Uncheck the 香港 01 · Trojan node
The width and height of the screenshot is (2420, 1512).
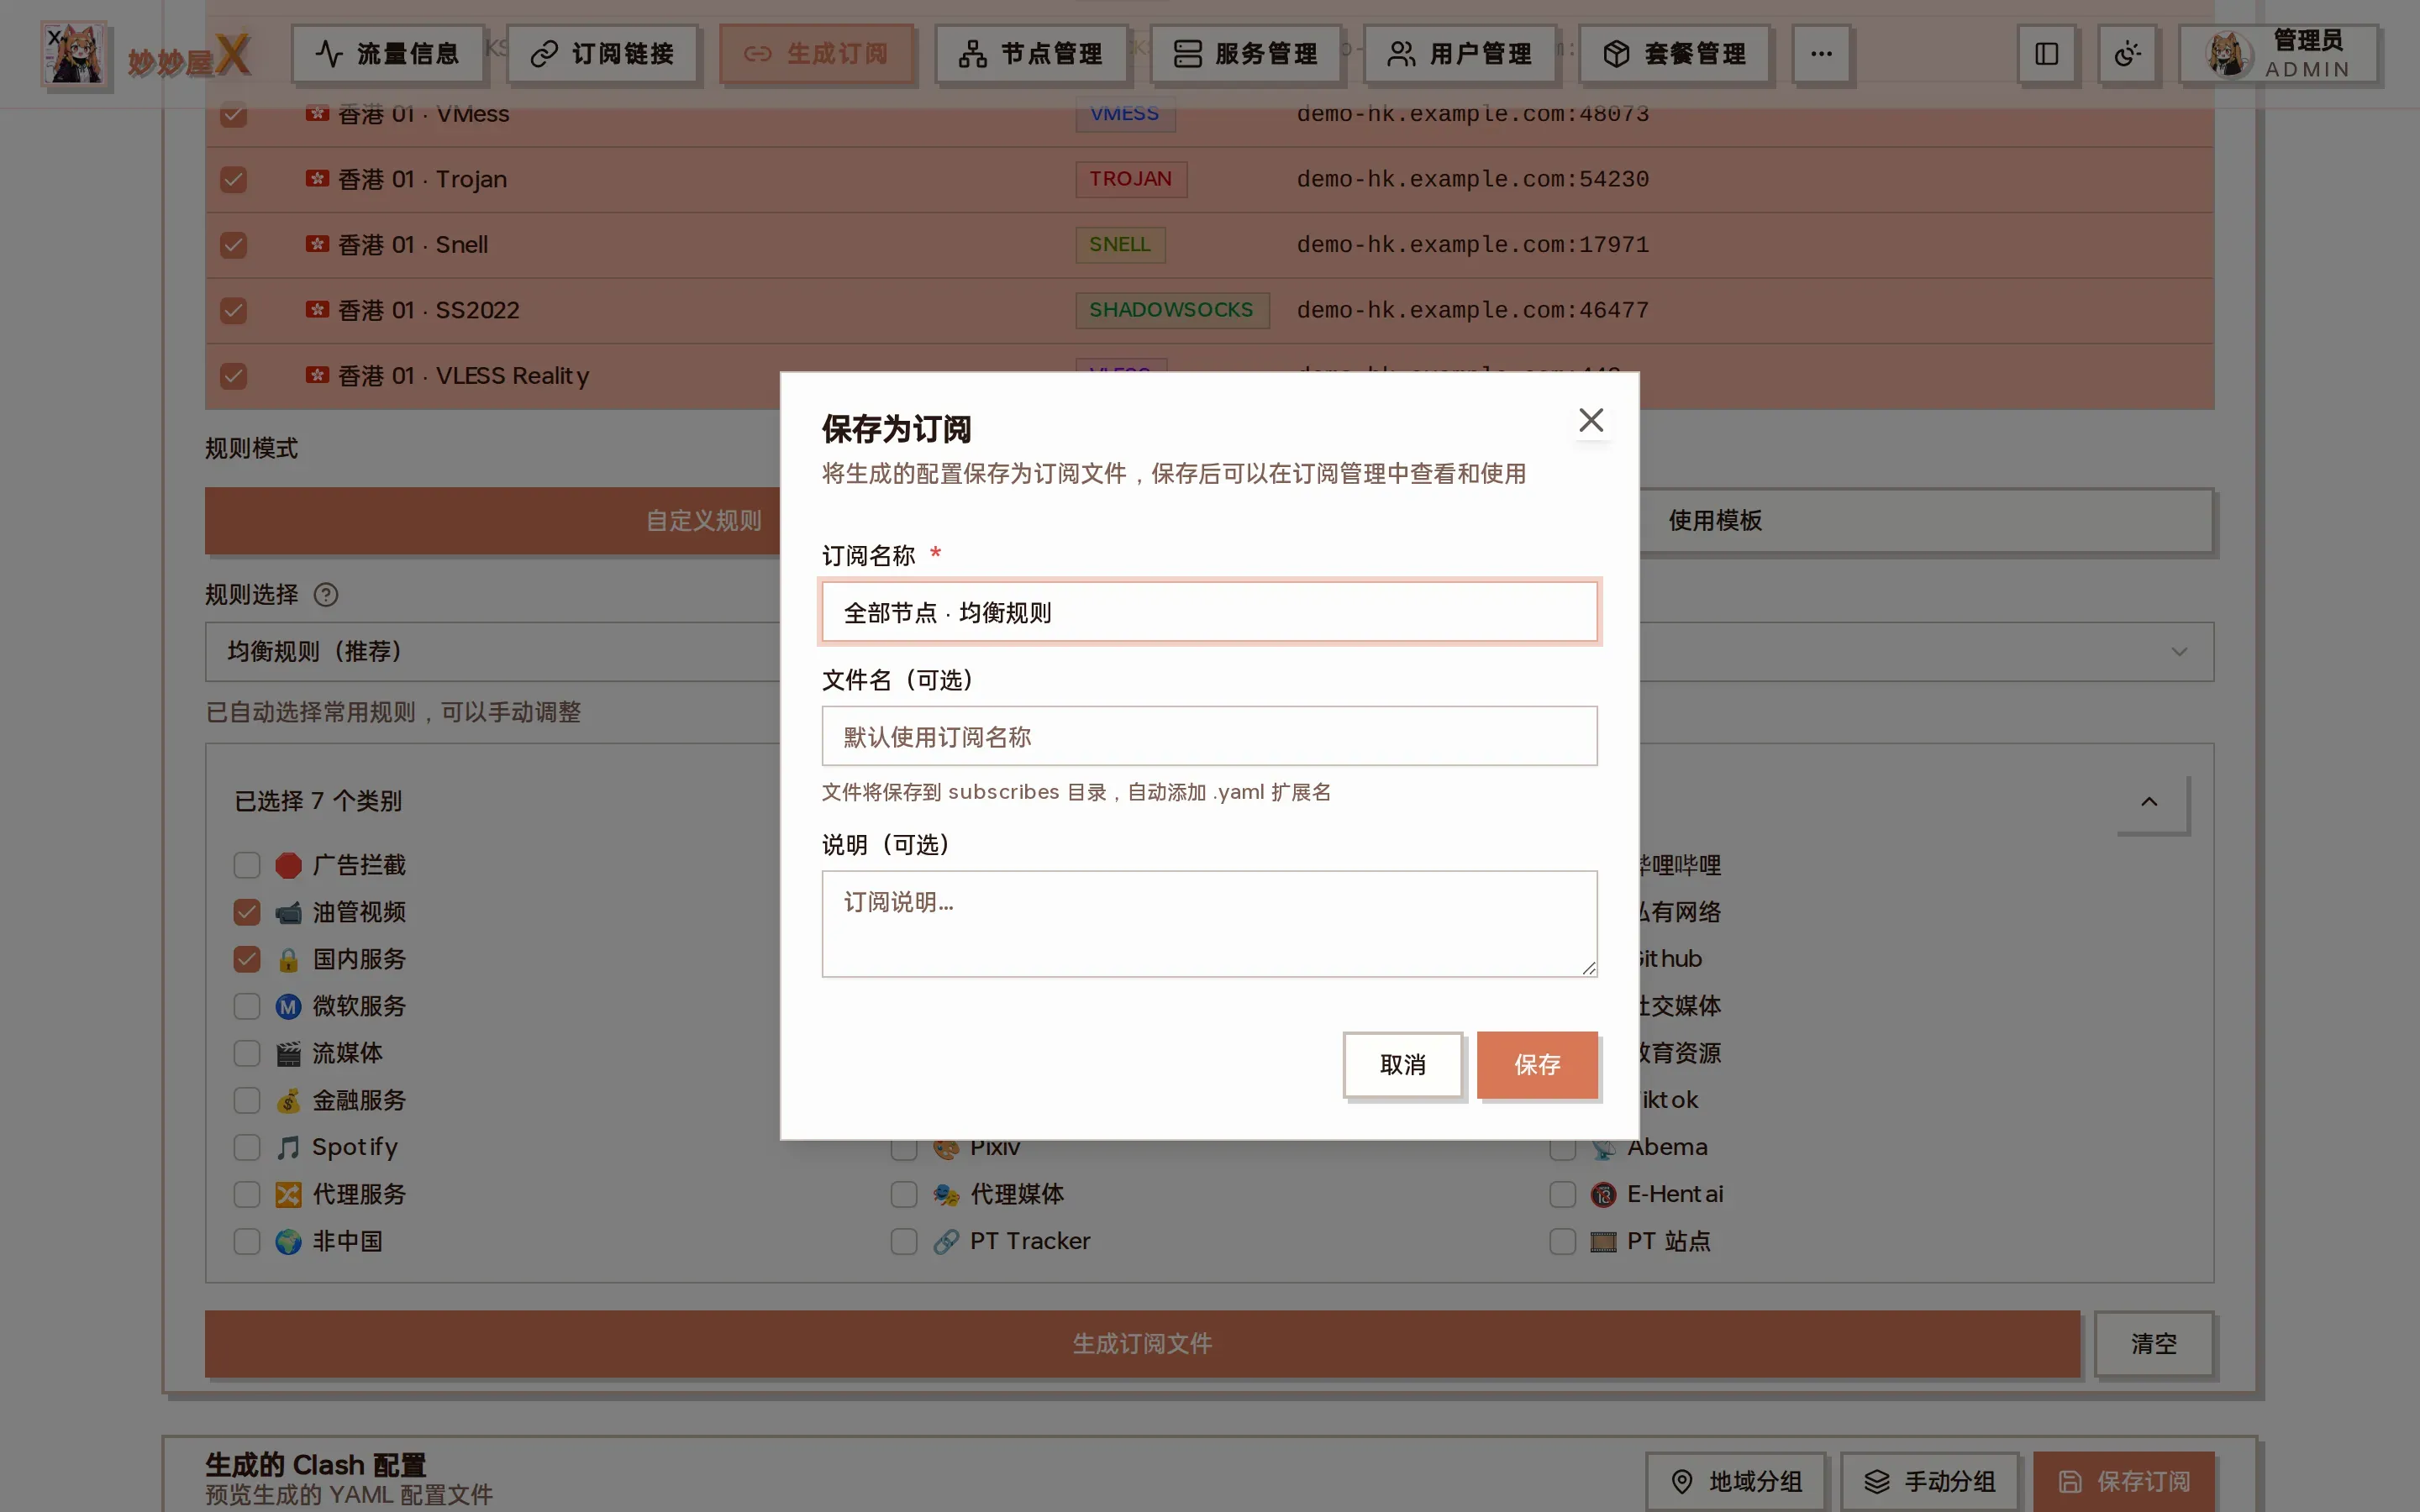pyautogui.click(x=233, y=180)
